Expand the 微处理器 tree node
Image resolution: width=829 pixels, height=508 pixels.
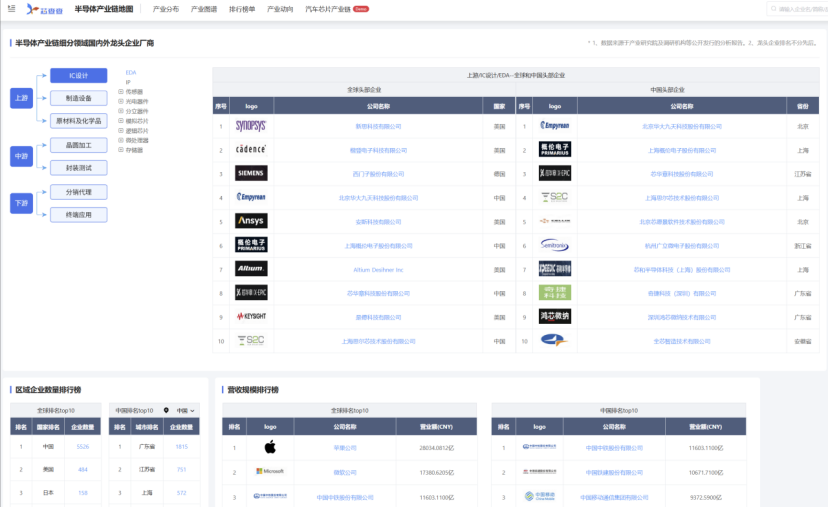pos(121,140)
